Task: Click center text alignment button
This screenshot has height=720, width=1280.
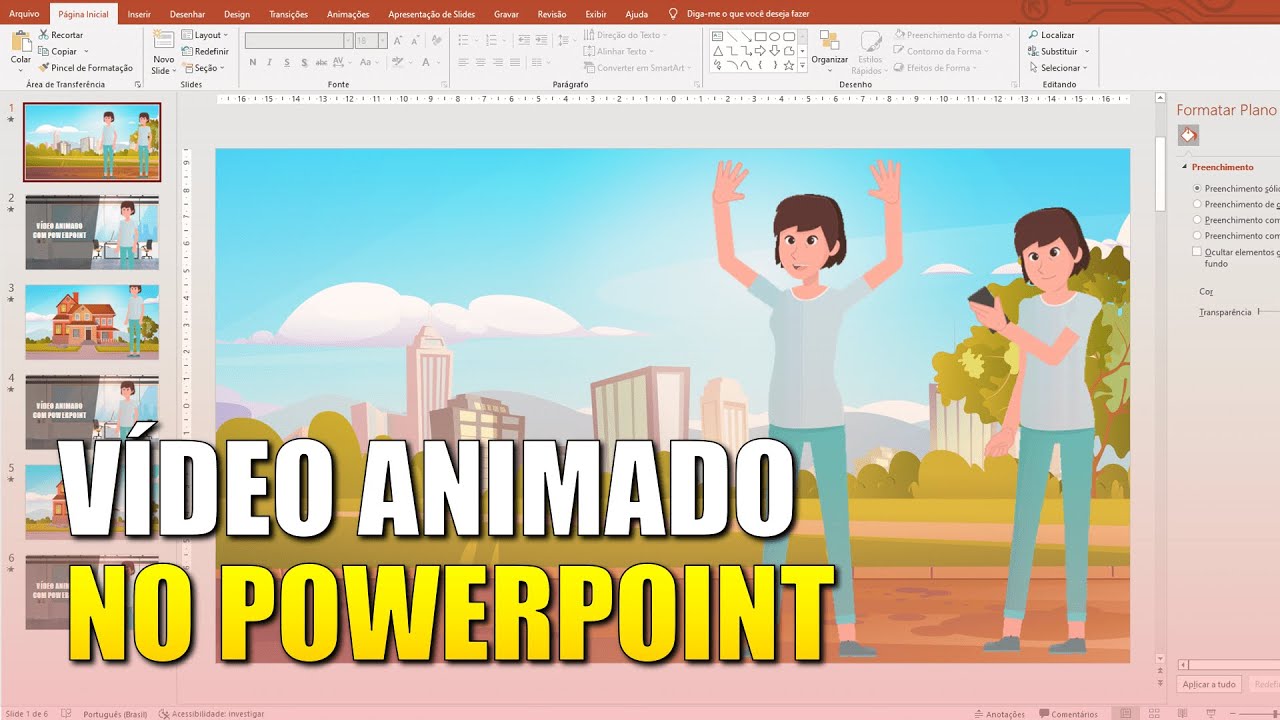Action: coord(481,62)
